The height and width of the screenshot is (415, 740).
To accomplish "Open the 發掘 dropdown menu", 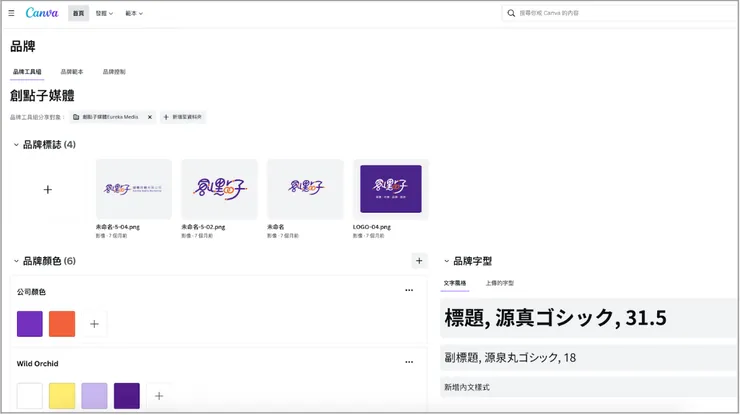I will click(106, 13).
